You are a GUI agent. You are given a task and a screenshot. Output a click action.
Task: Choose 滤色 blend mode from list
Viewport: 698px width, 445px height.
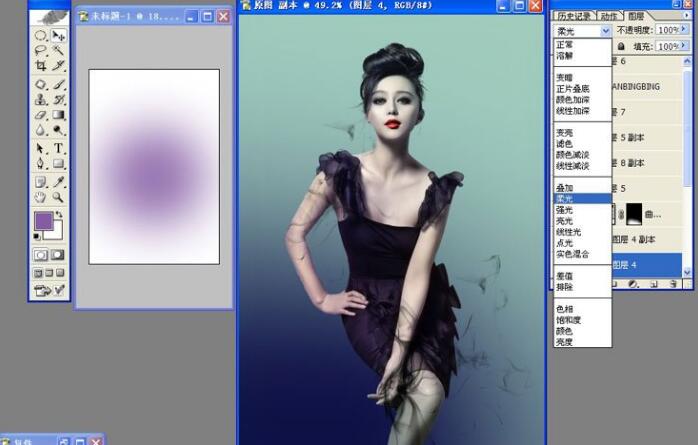click(x=565, y=143)
